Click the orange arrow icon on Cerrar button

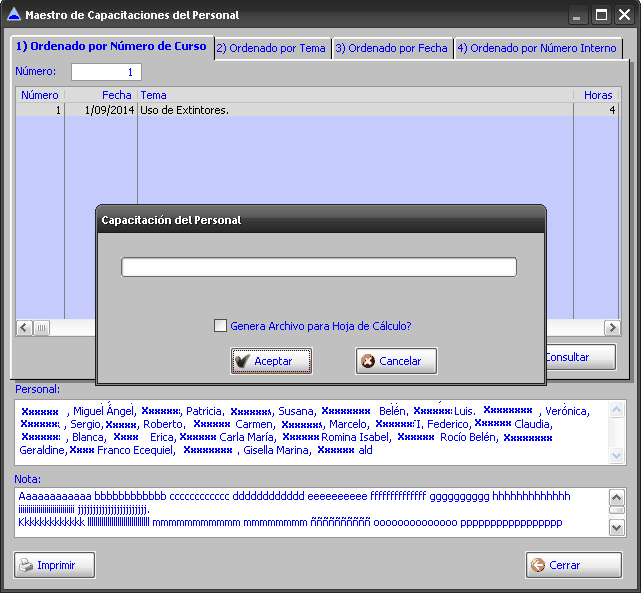pos(538,565)
